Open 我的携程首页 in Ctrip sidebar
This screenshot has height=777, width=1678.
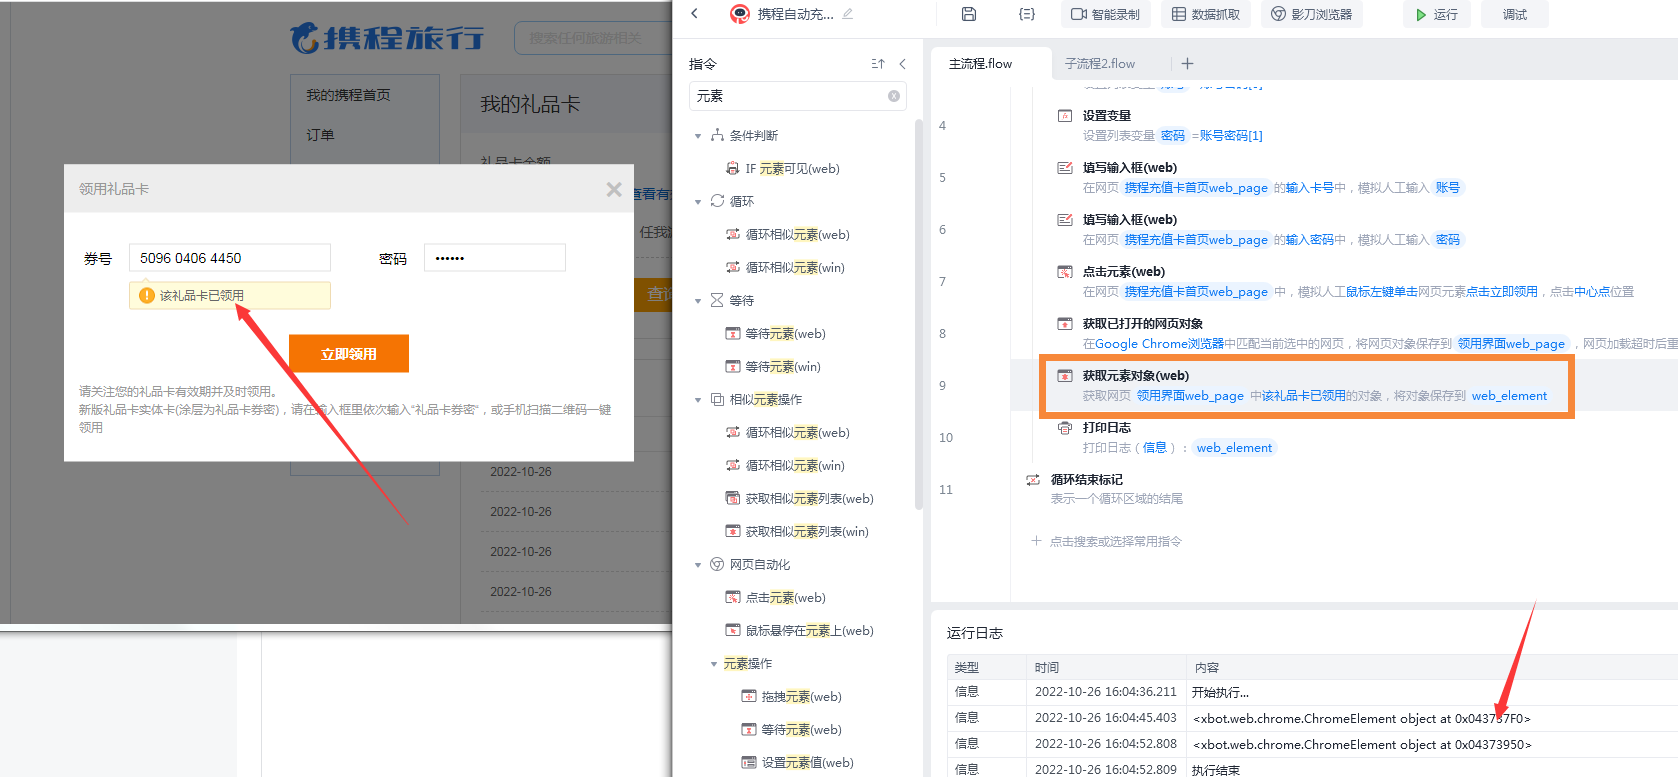click(348, 95)
